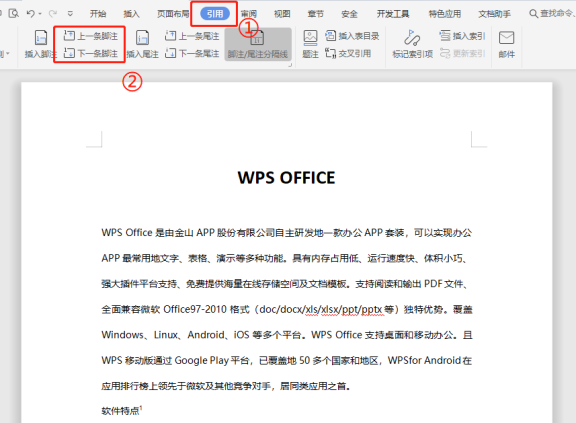Screen dimensions: 576x423
Task: Click the Insert Endnote icon
Action: pyautogui.click(x=142, y=38)
